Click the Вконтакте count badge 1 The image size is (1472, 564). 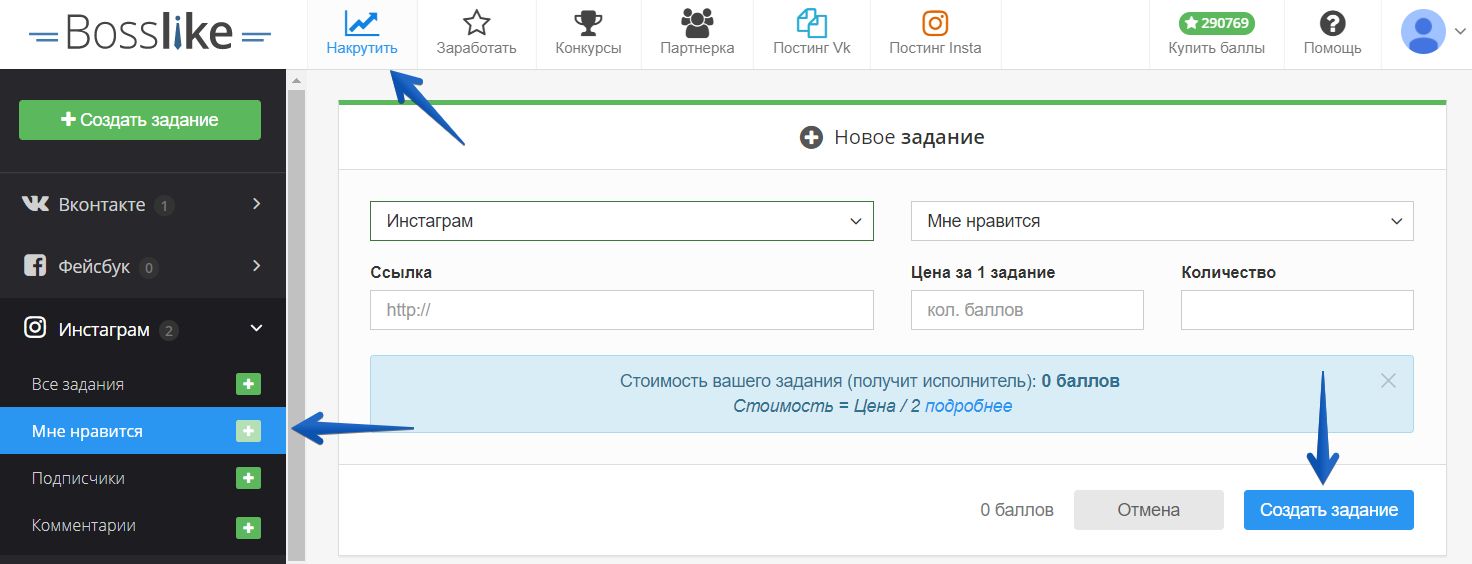click(164, 206)
